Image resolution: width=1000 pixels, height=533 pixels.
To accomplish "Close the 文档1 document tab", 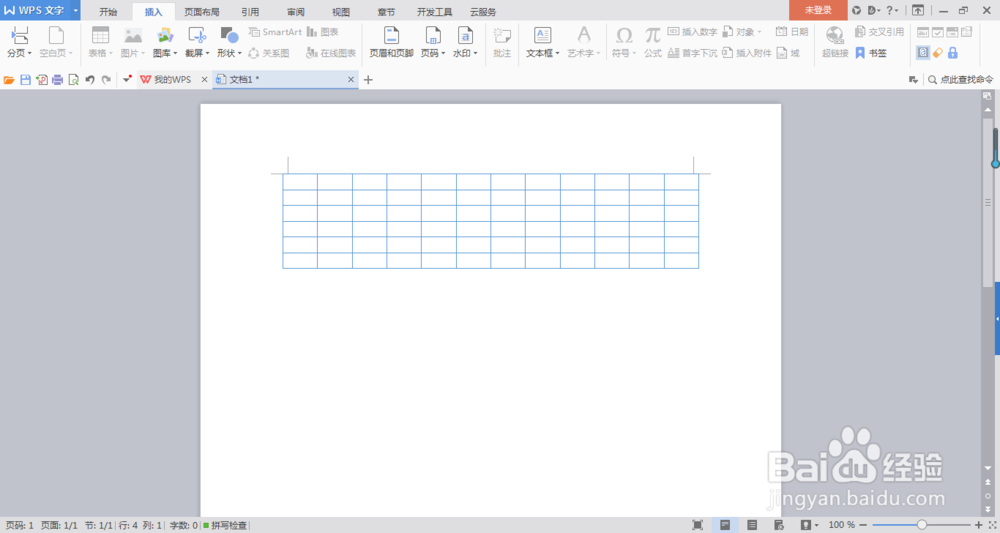I will [351, 80].
